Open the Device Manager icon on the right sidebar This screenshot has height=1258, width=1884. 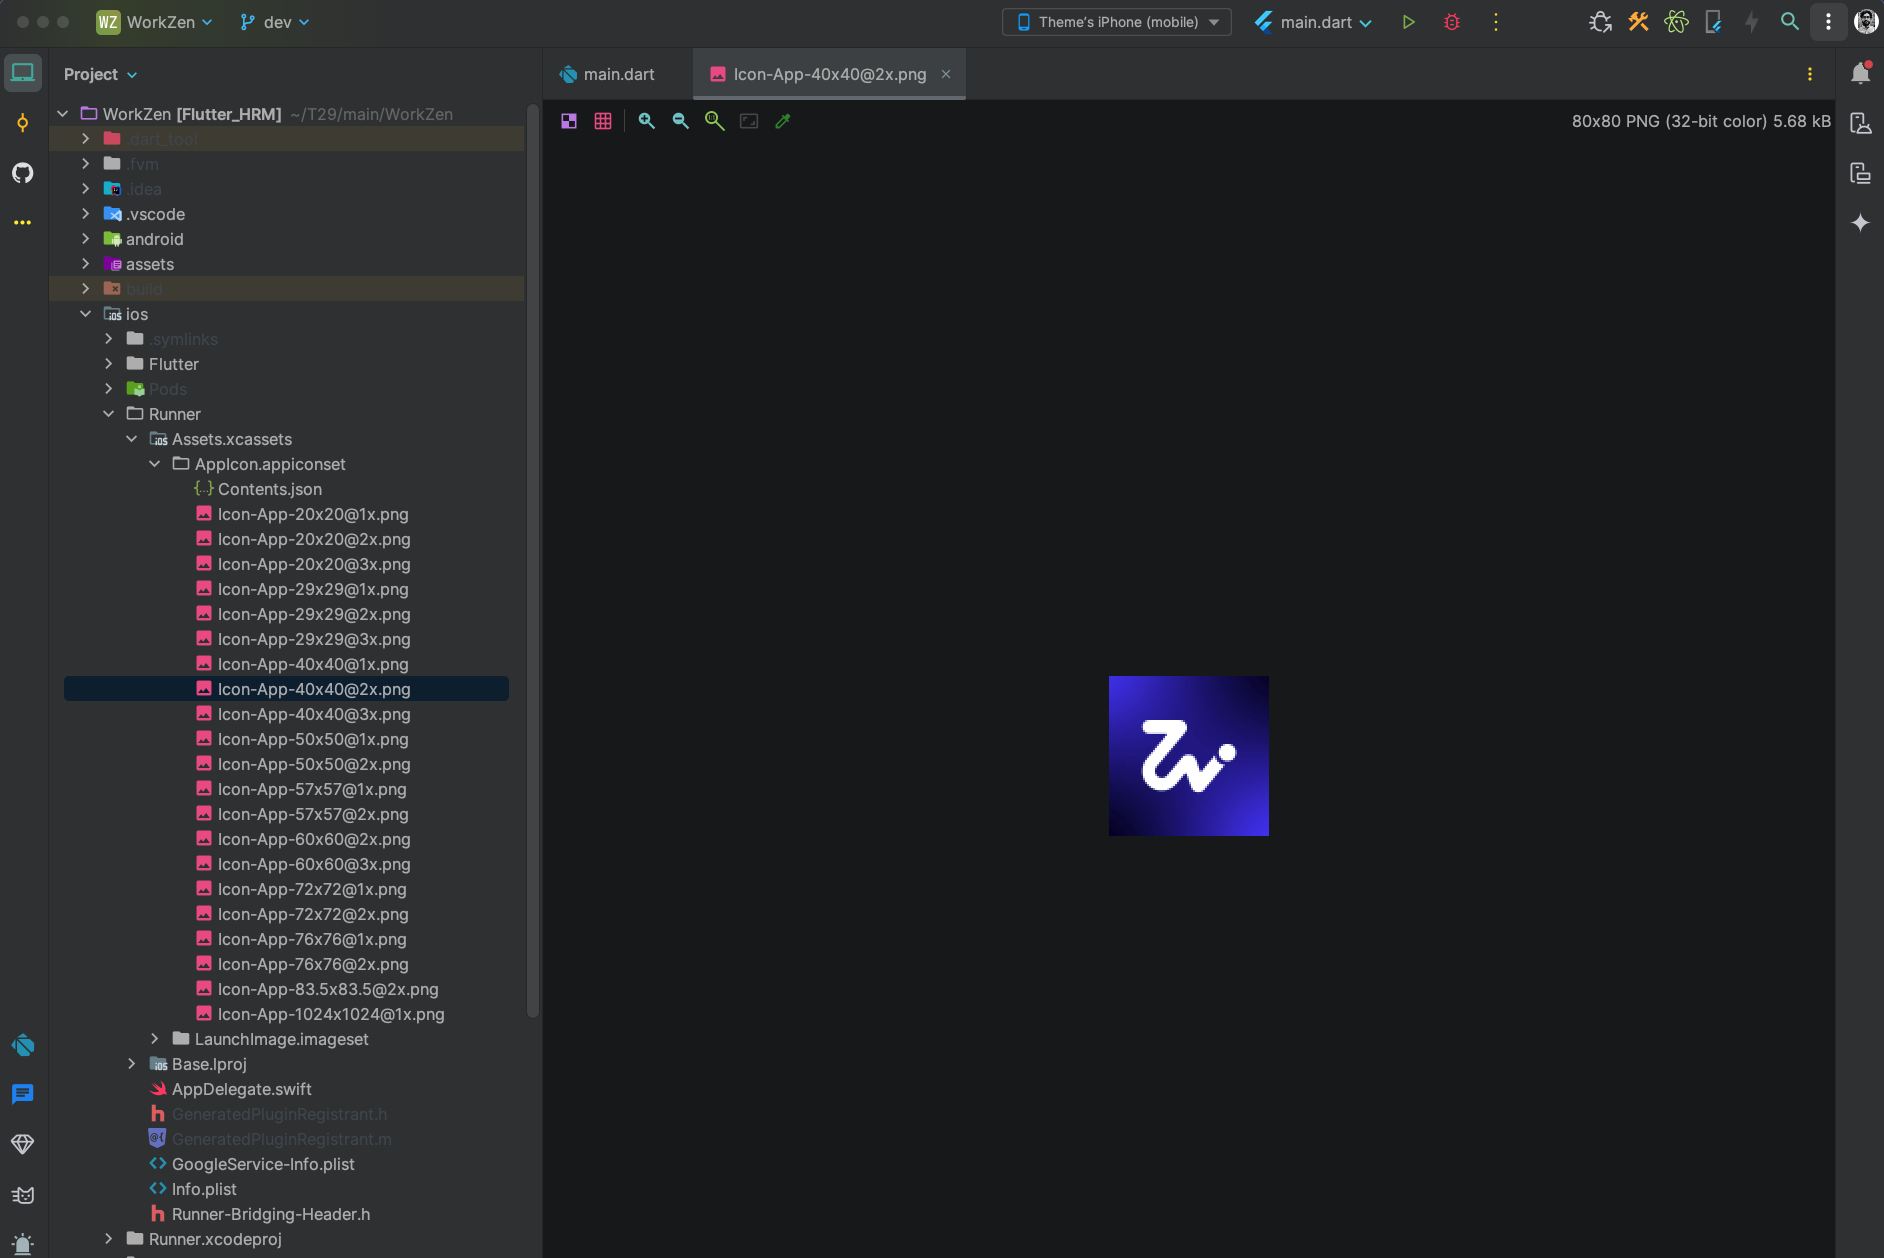[x=1861, y=123]
